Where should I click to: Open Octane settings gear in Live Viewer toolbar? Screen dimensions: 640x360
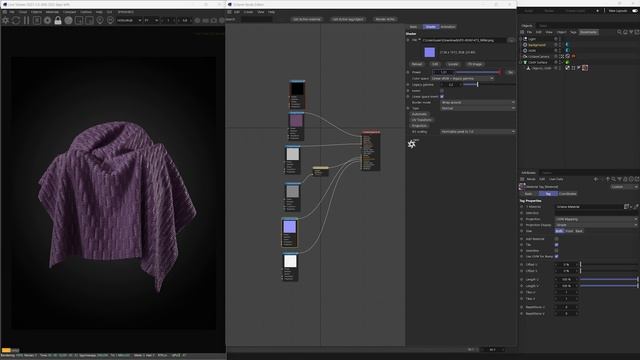pyautogui.click(x=47, y=20)
